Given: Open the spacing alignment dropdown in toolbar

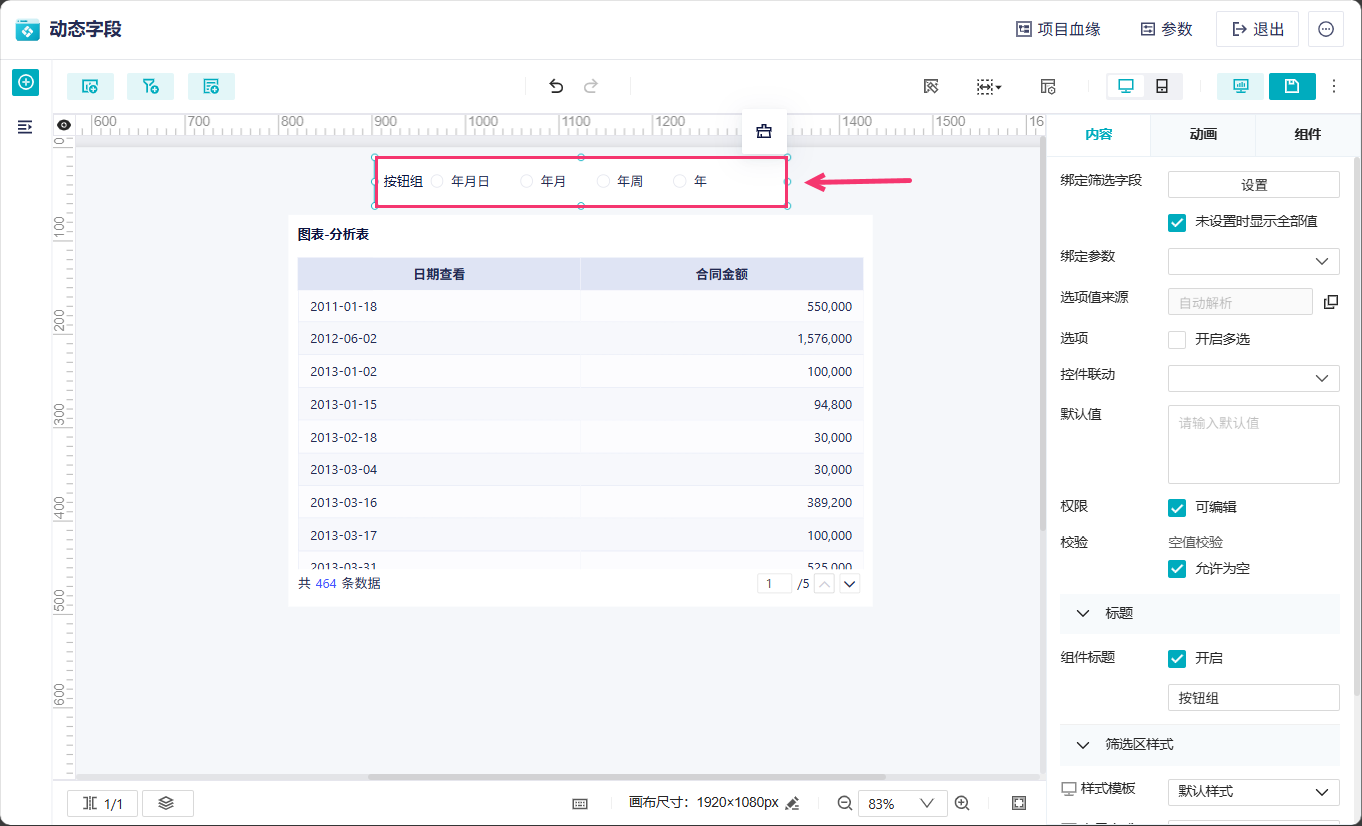Looking at the screenshot, I should 989,87.
